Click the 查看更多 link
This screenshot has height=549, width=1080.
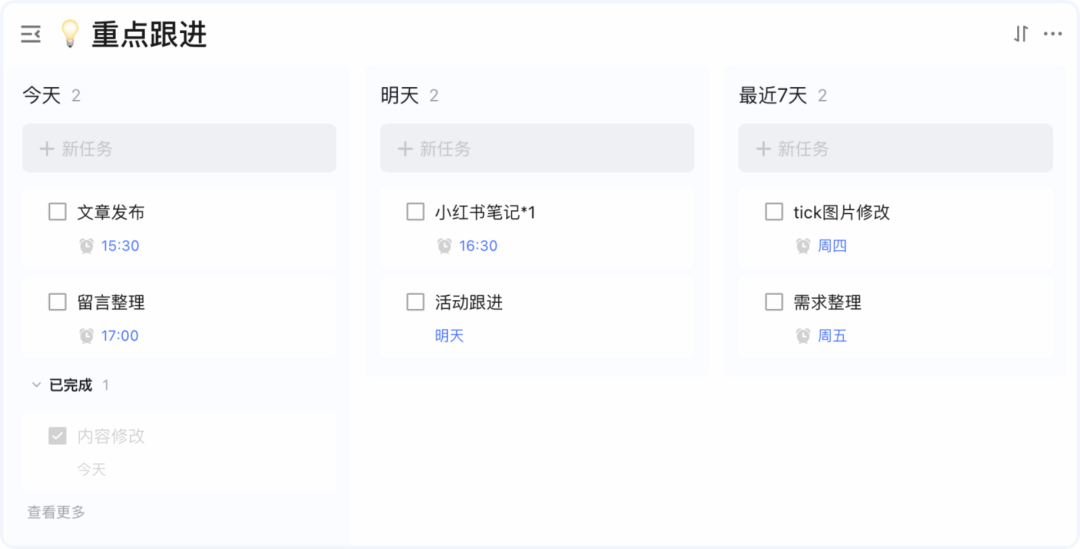(56, 512)
